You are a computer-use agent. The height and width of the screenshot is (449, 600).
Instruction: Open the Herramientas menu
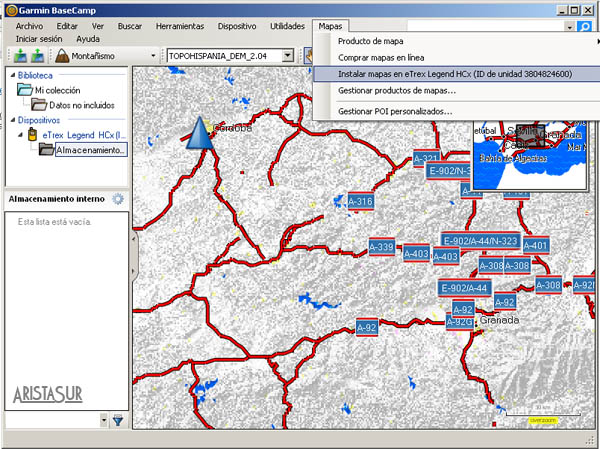(180, 26)
